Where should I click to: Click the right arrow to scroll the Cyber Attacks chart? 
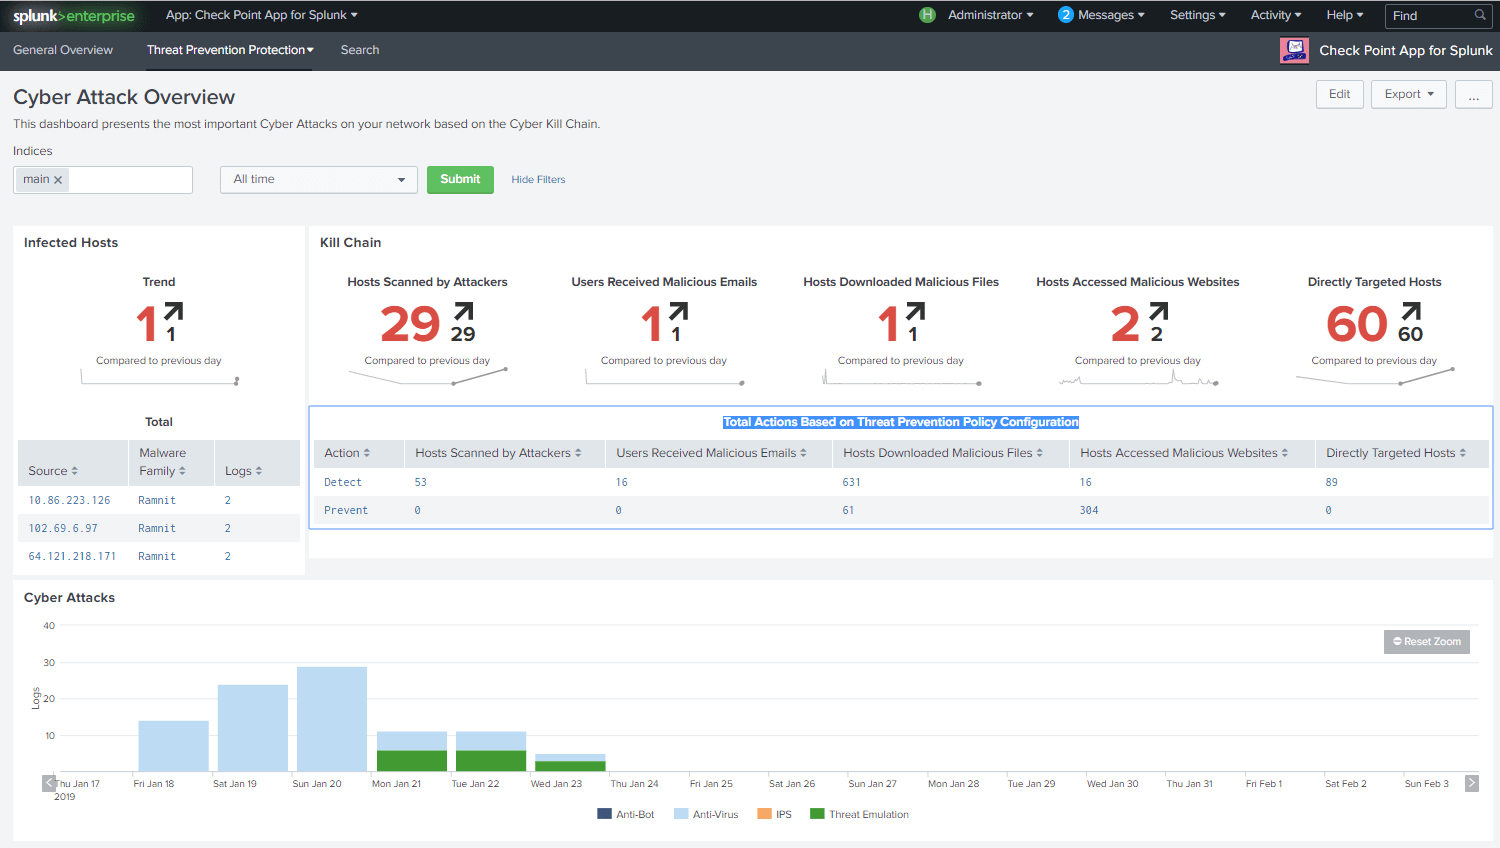coord(1470,783)
